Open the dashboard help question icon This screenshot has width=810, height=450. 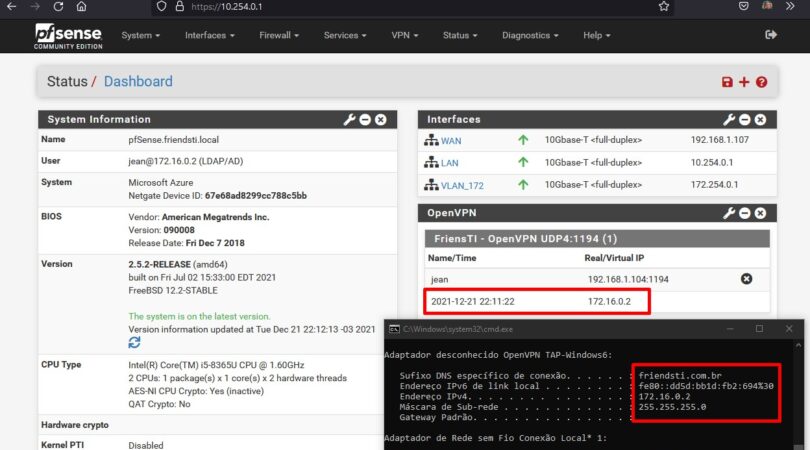tap(762, 82)
